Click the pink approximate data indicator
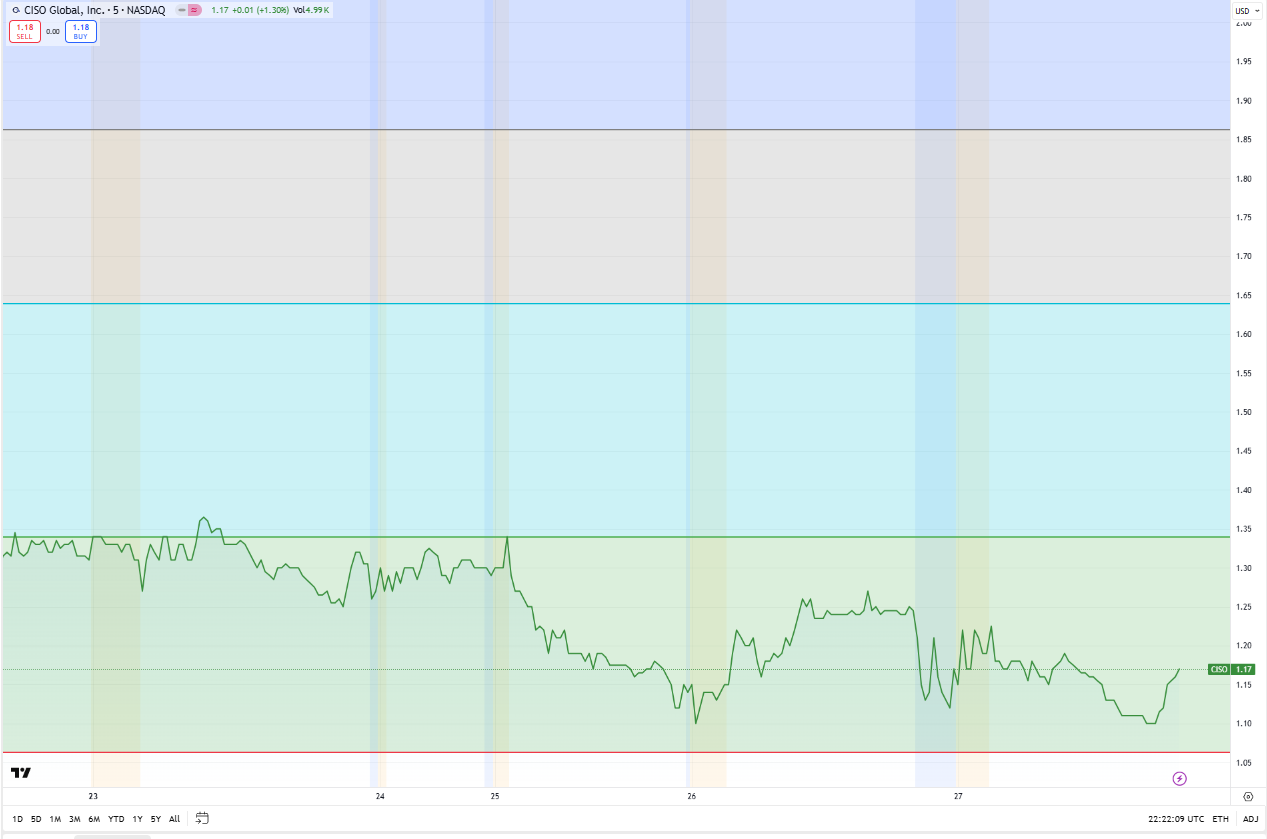Image resolution: width=1267 pixels, height=839 pixels. coord(194,10)
